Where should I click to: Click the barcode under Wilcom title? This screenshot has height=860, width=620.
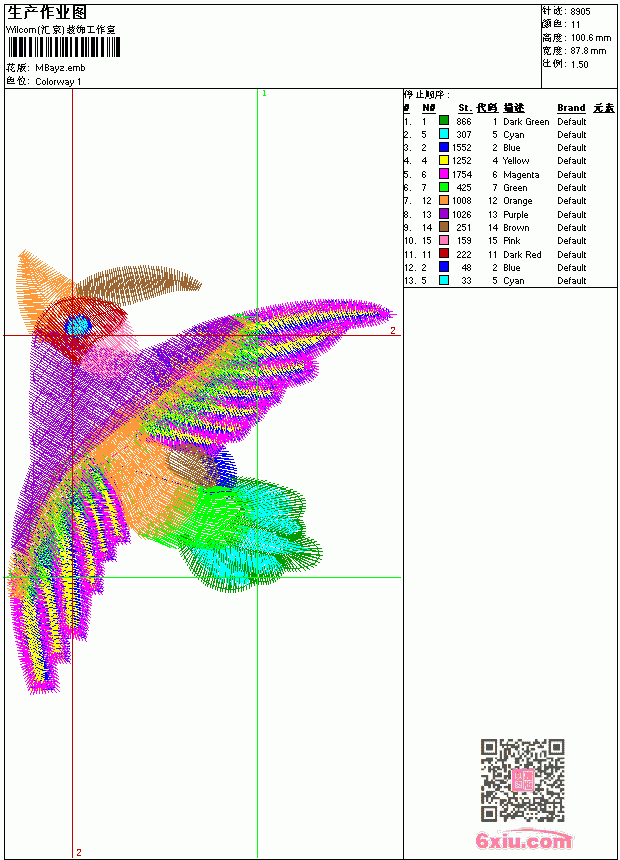pyautogui.click(x=64, y=48)
